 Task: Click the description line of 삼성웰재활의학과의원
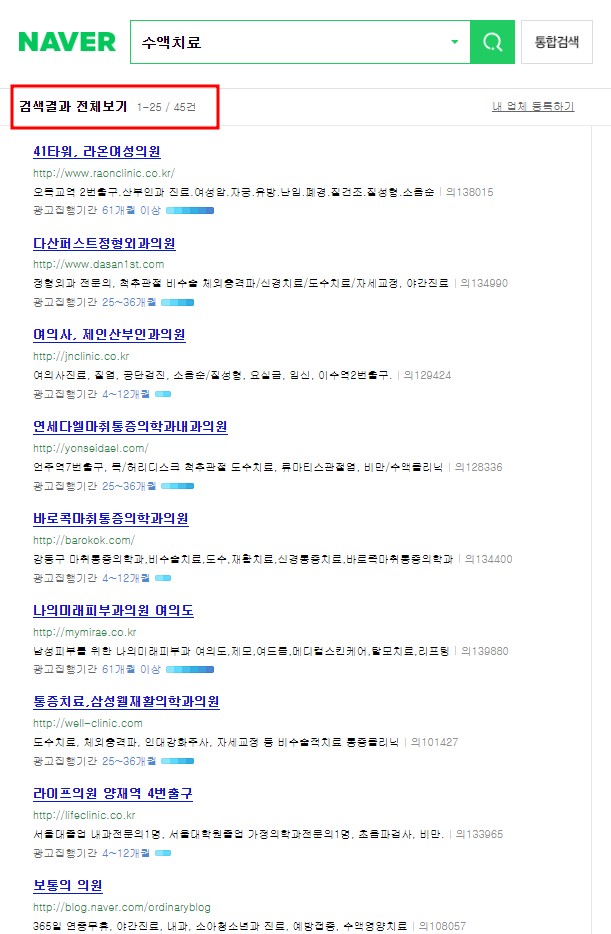point(216,742)
